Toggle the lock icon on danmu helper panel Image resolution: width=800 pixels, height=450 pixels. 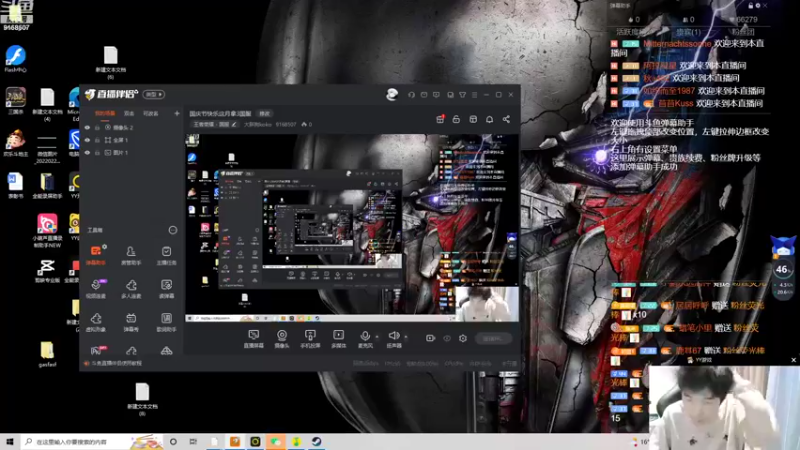(x=751, y=6)
